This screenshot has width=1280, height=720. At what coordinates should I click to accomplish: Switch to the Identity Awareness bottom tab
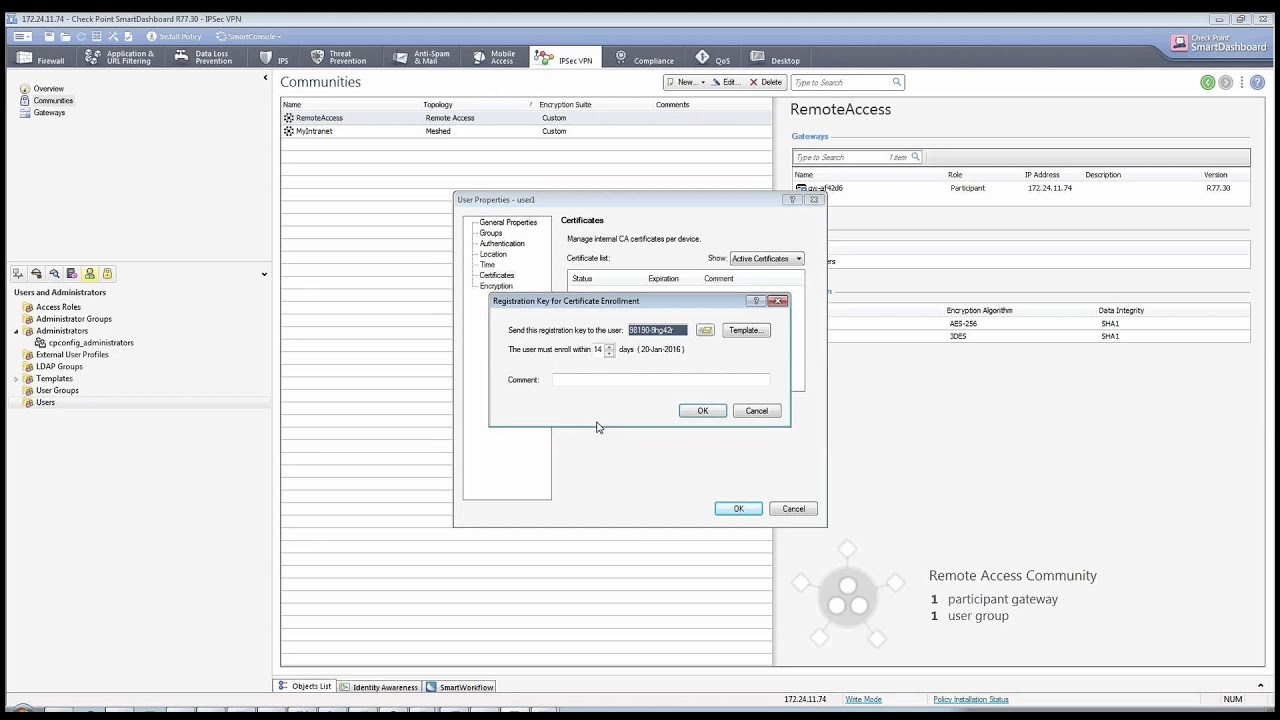click(379, 687)
